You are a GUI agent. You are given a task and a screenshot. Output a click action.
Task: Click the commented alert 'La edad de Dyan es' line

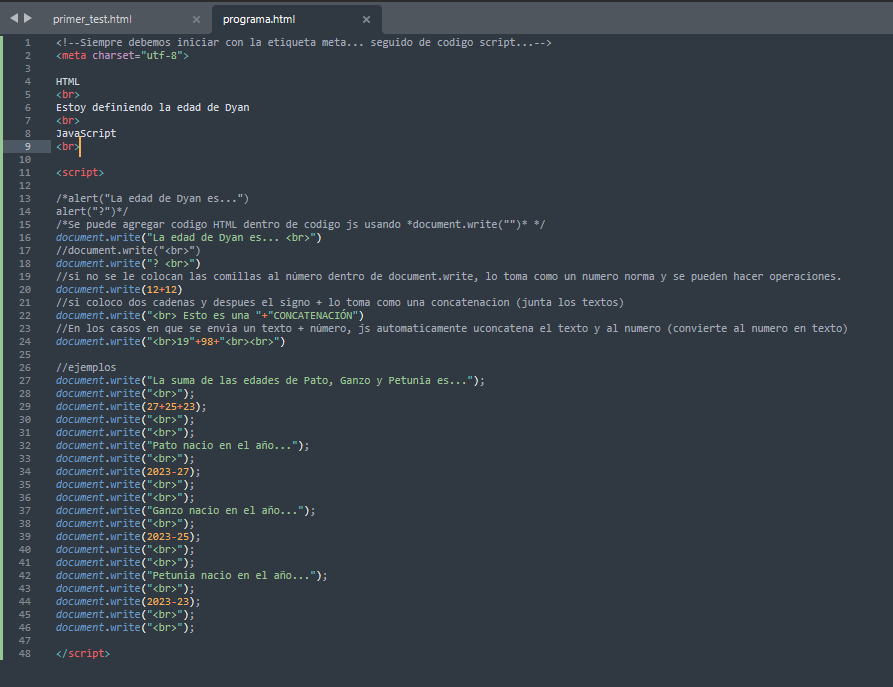153,198
